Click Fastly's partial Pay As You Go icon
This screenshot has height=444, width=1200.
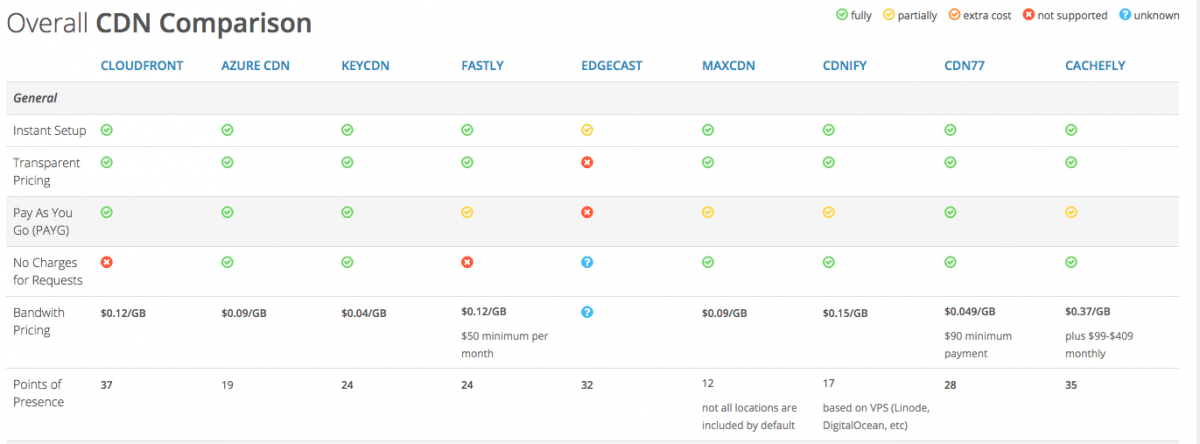(x=467, y=212)
